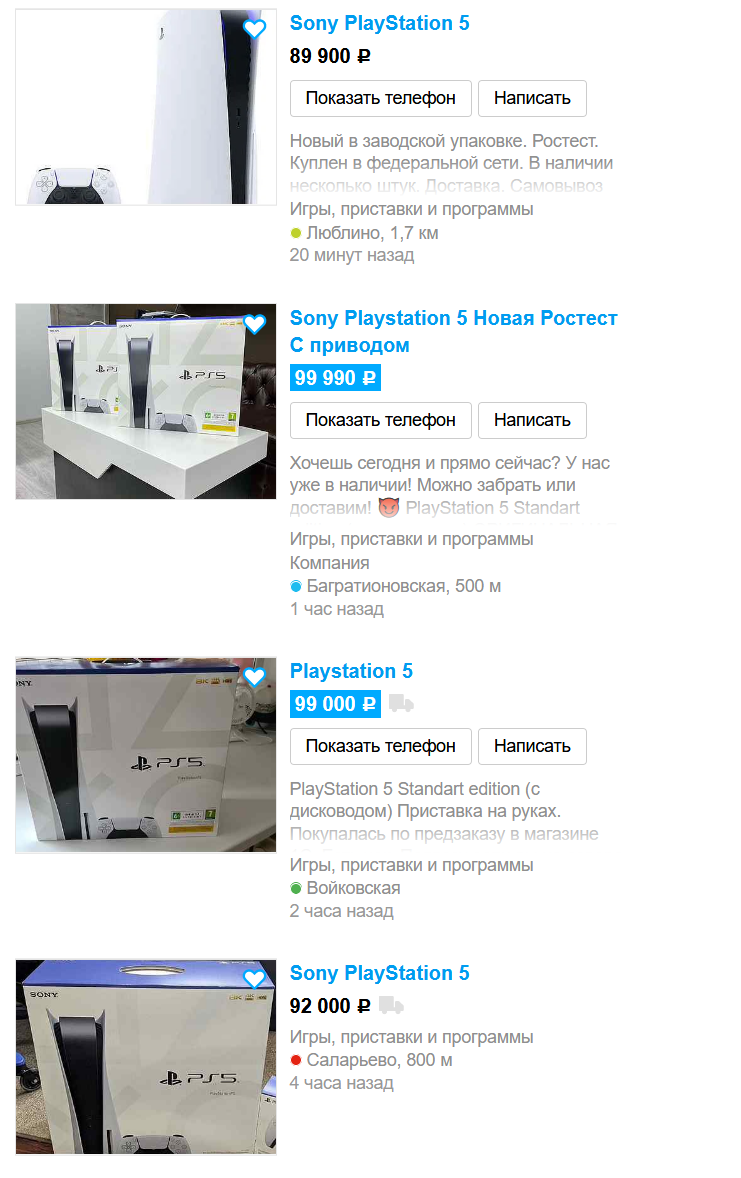Image resolution: width=741 pixels, height=1178 pixels.
Task: Show phone for Playstation 5 Войковская listing
Action: click(380, 747)
